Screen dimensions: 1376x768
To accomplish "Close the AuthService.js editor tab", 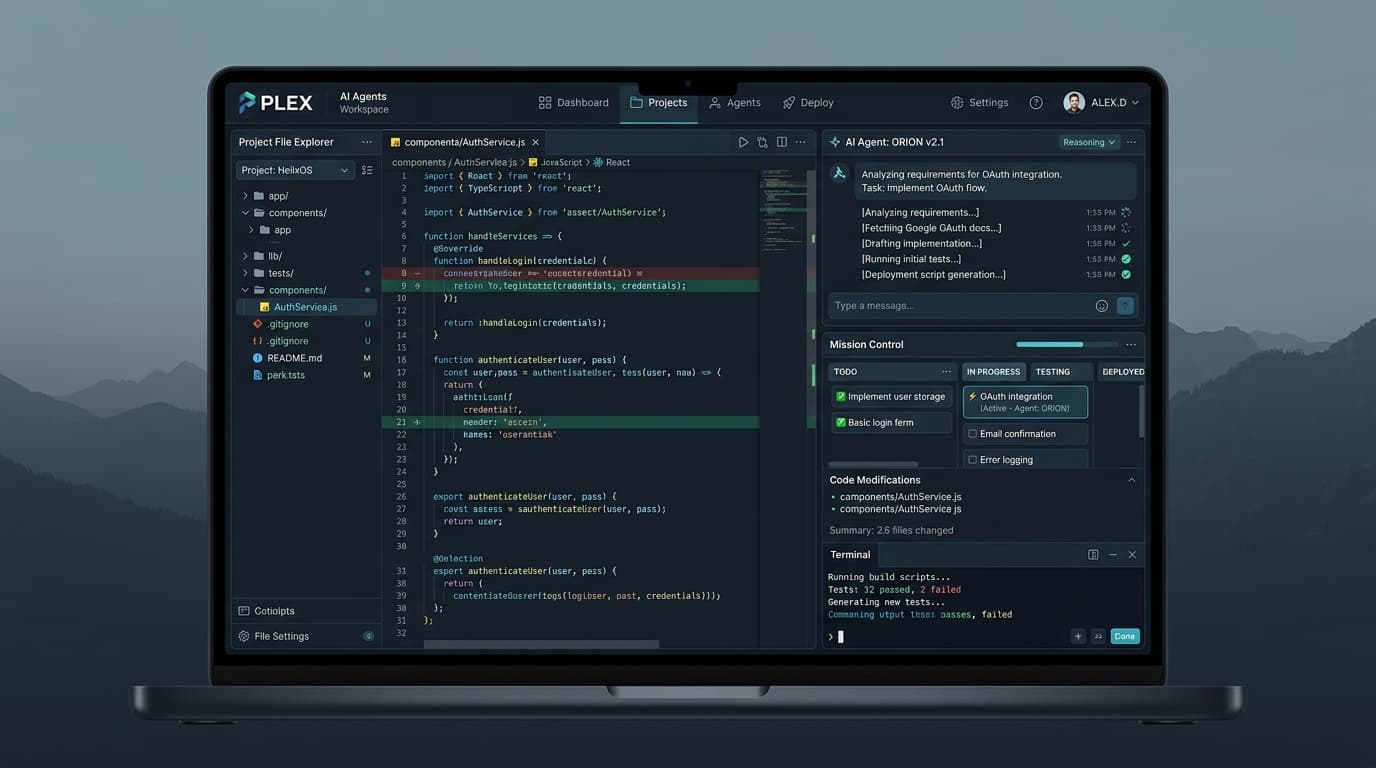I will click(x=536, y=142).
